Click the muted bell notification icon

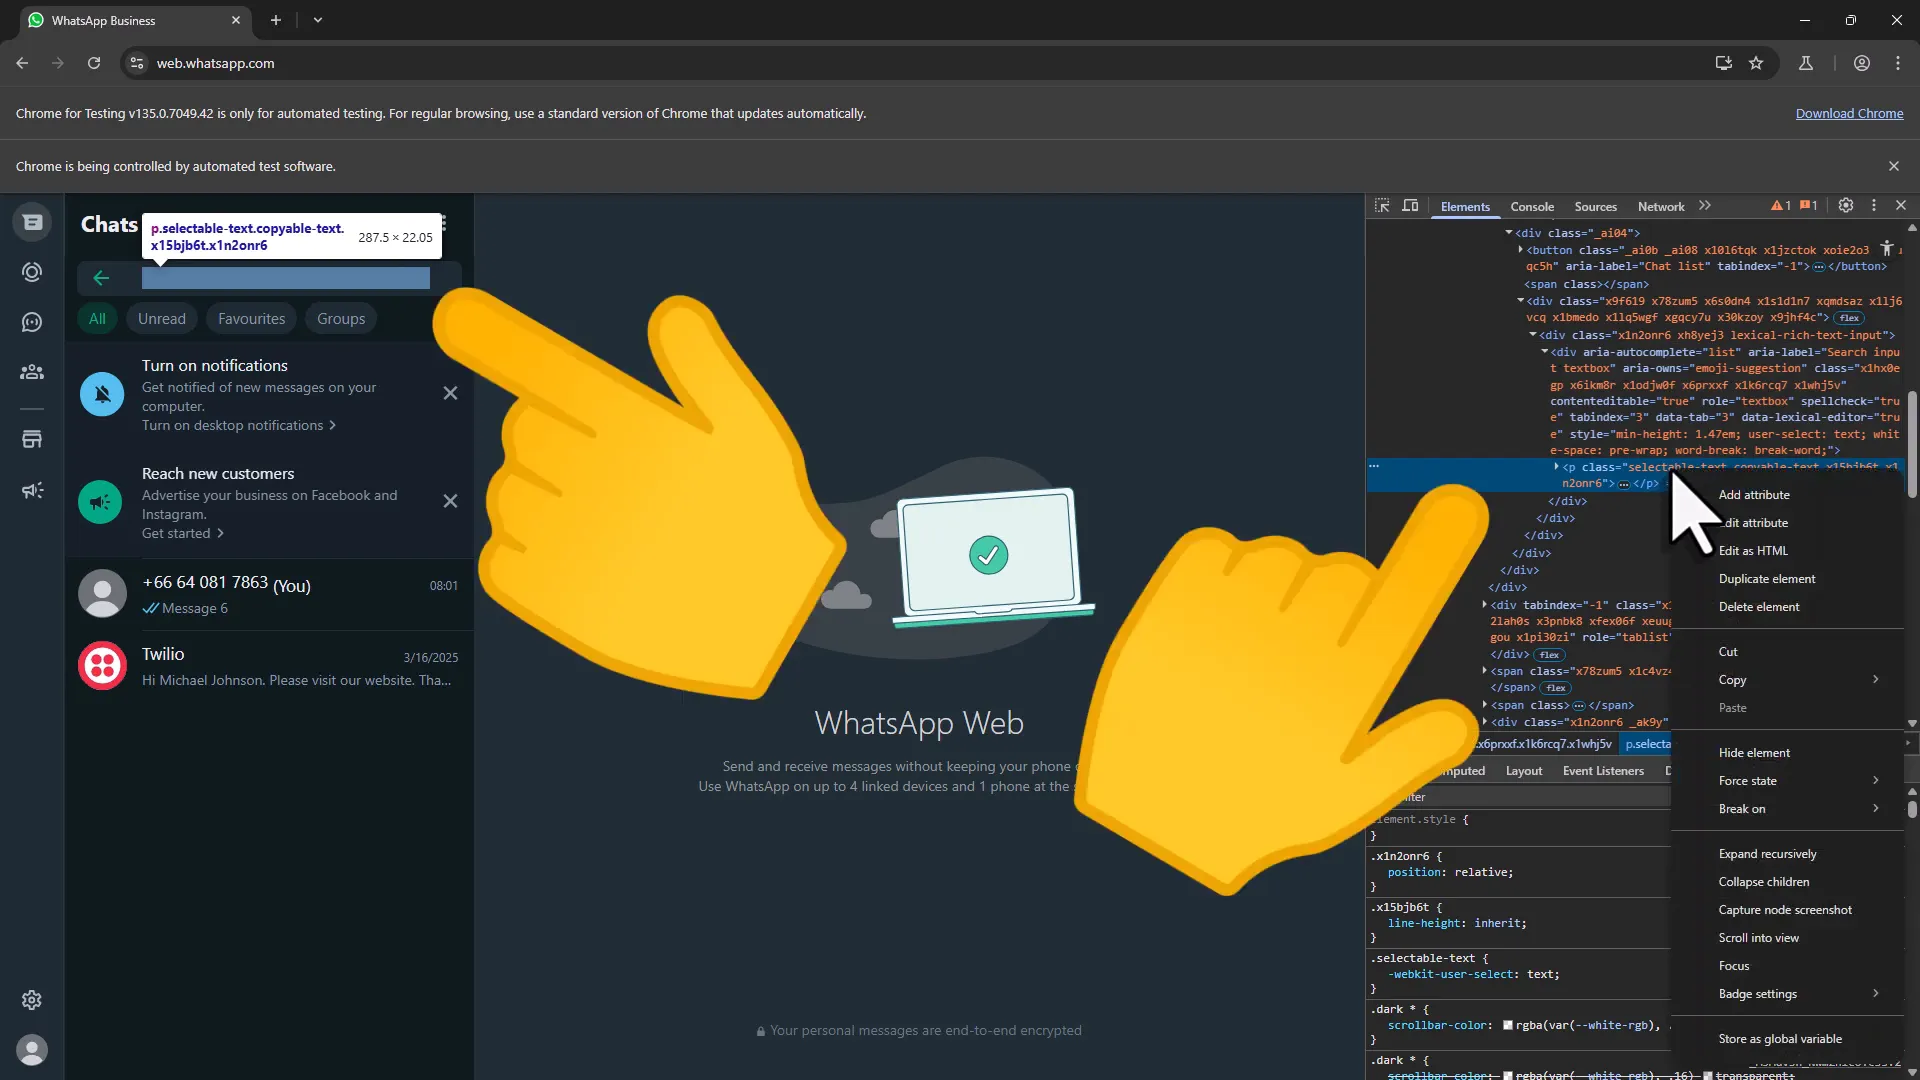102,394
